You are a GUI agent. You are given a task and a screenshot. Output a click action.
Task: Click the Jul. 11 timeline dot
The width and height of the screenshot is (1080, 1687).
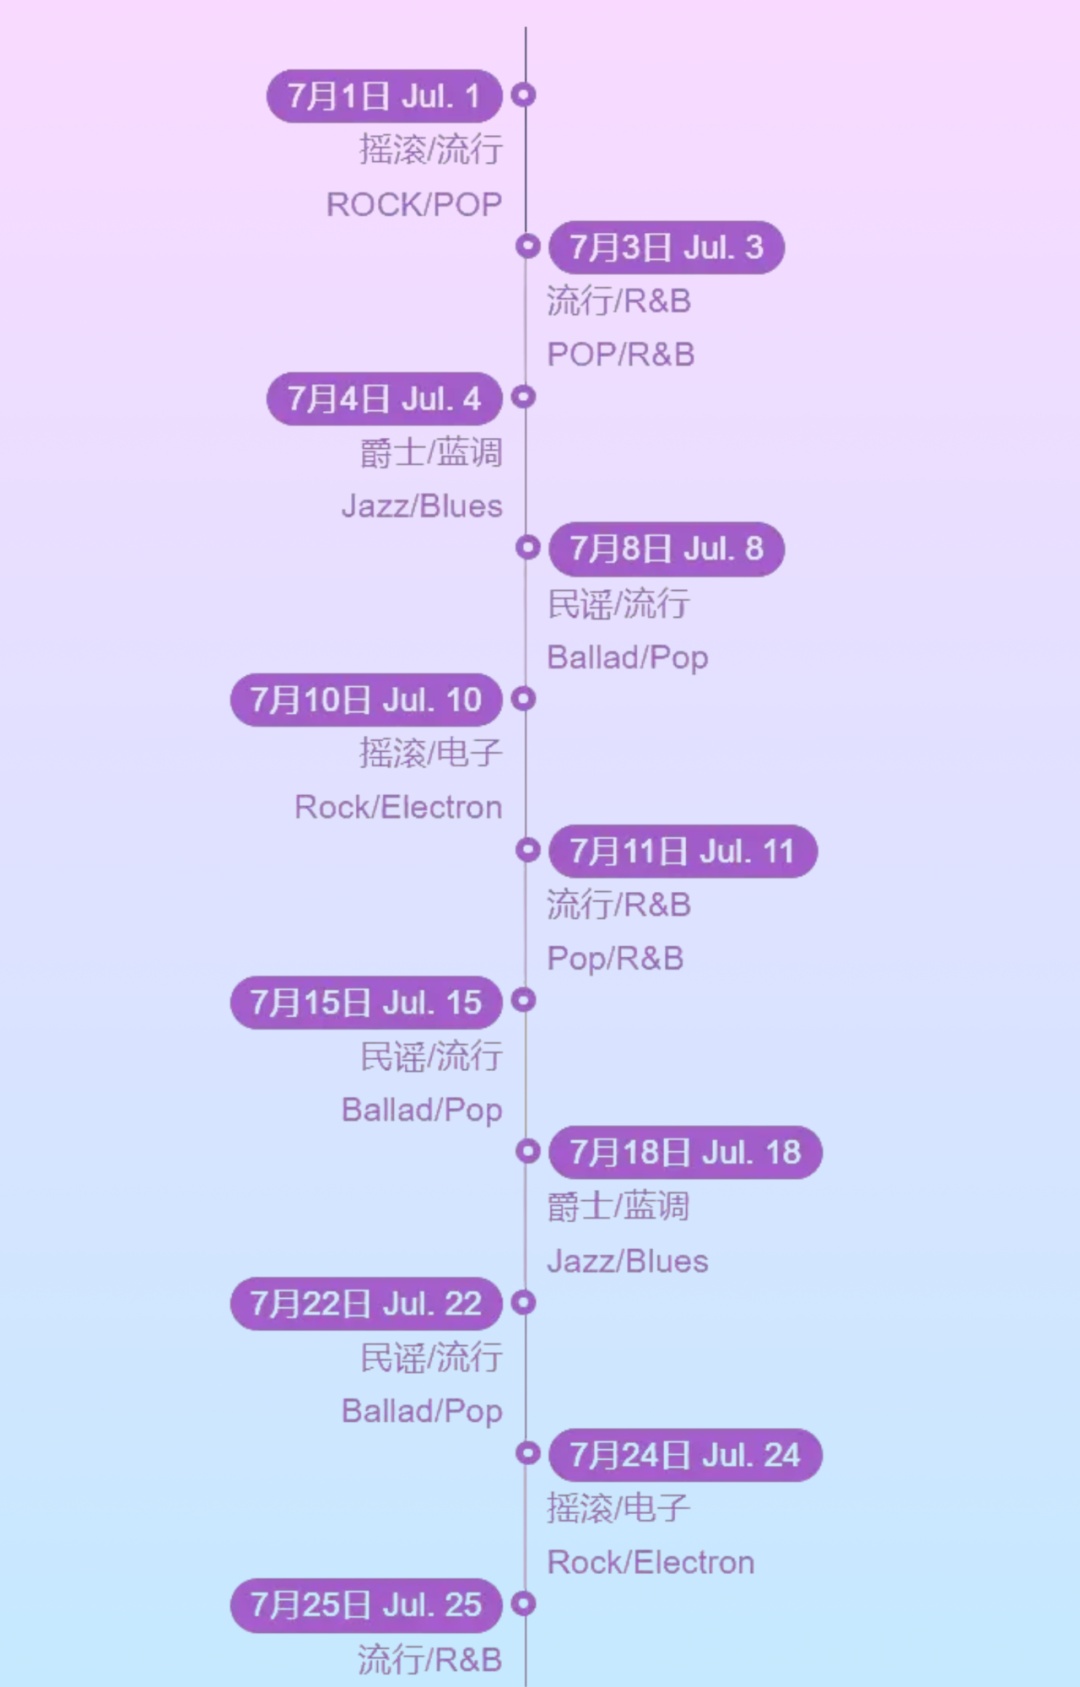(x=528, y=849)
